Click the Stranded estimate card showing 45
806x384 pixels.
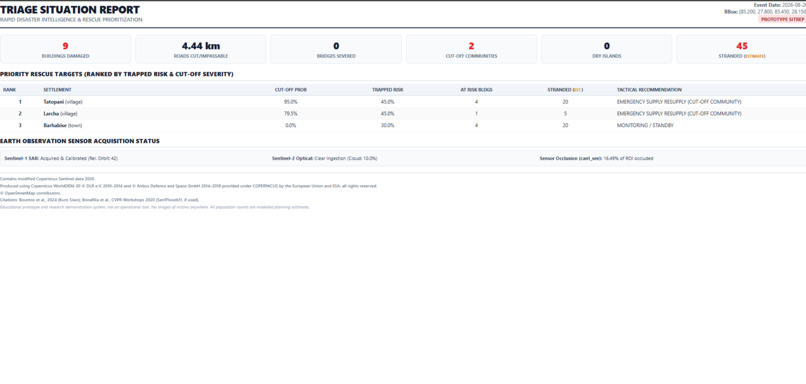(741, 49)
